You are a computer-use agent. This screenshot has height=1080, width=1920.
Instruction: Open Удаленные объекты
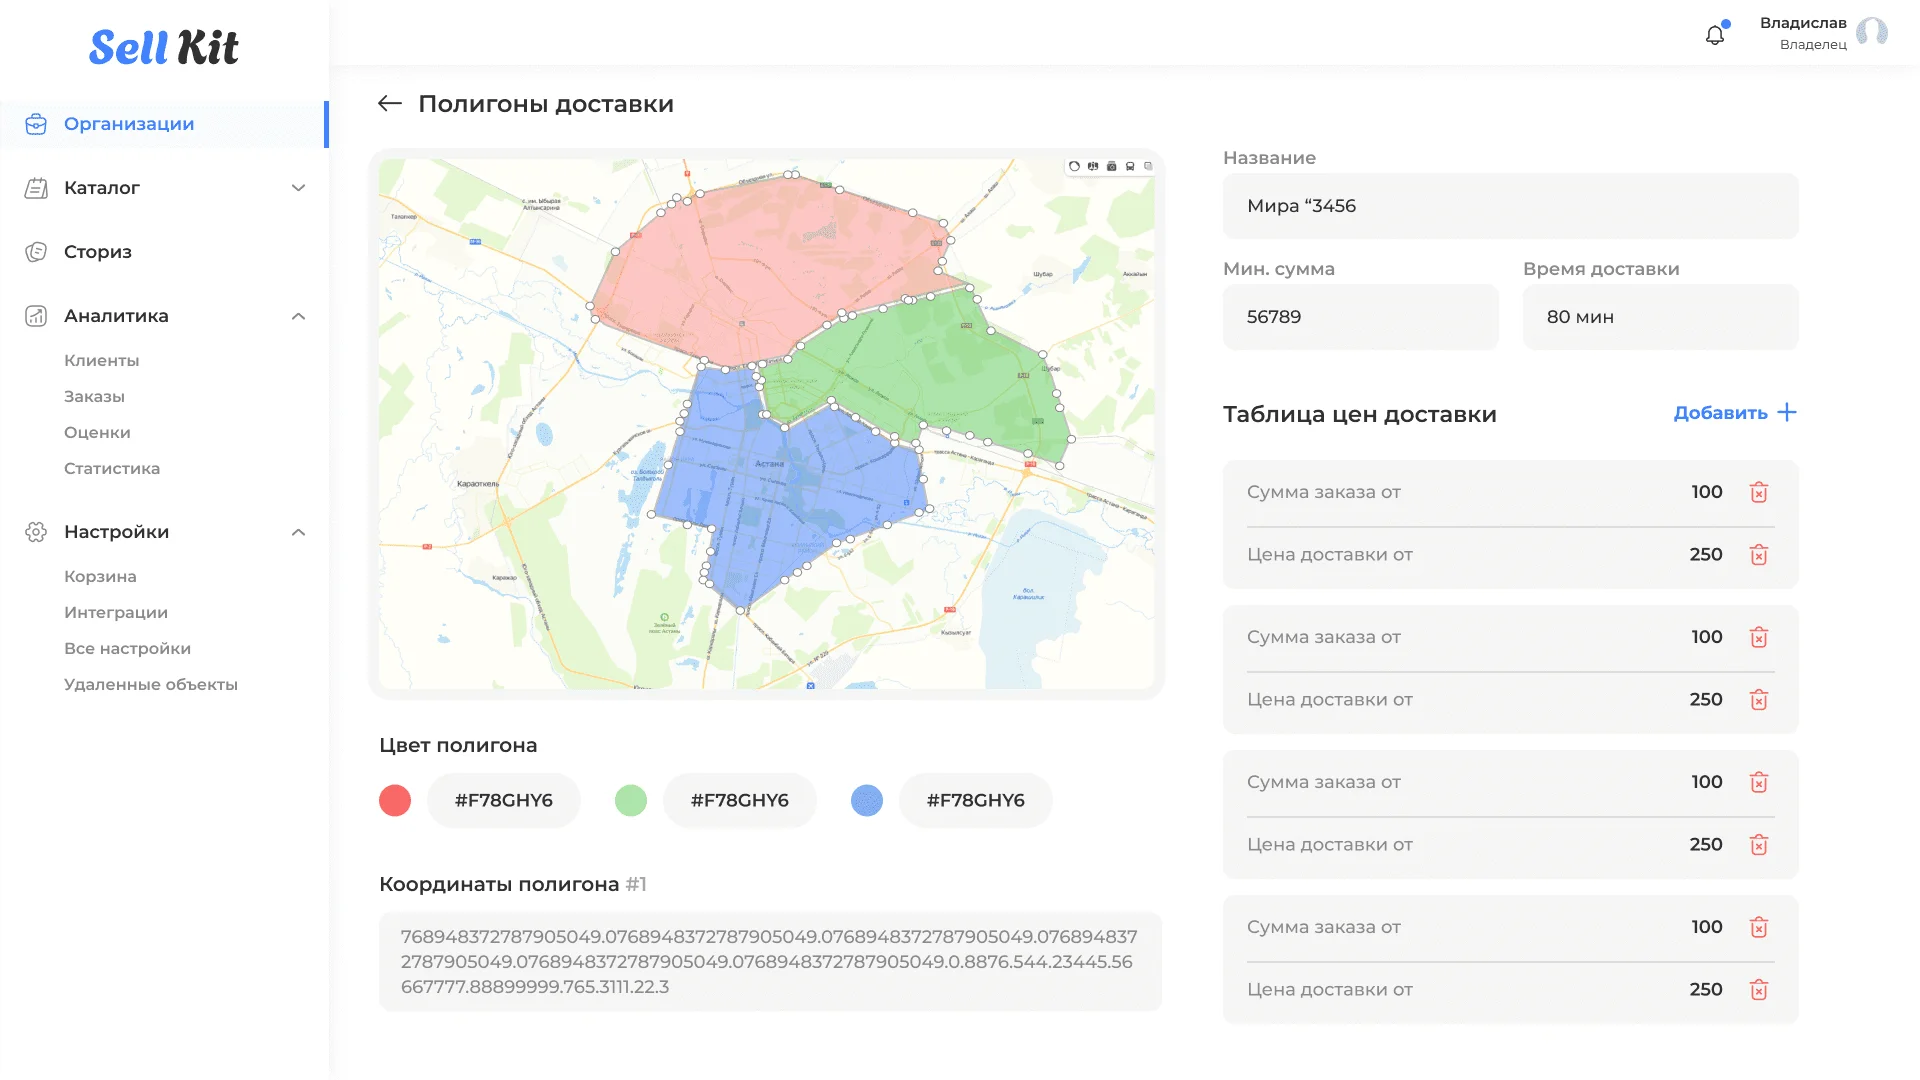click(151, 684)
